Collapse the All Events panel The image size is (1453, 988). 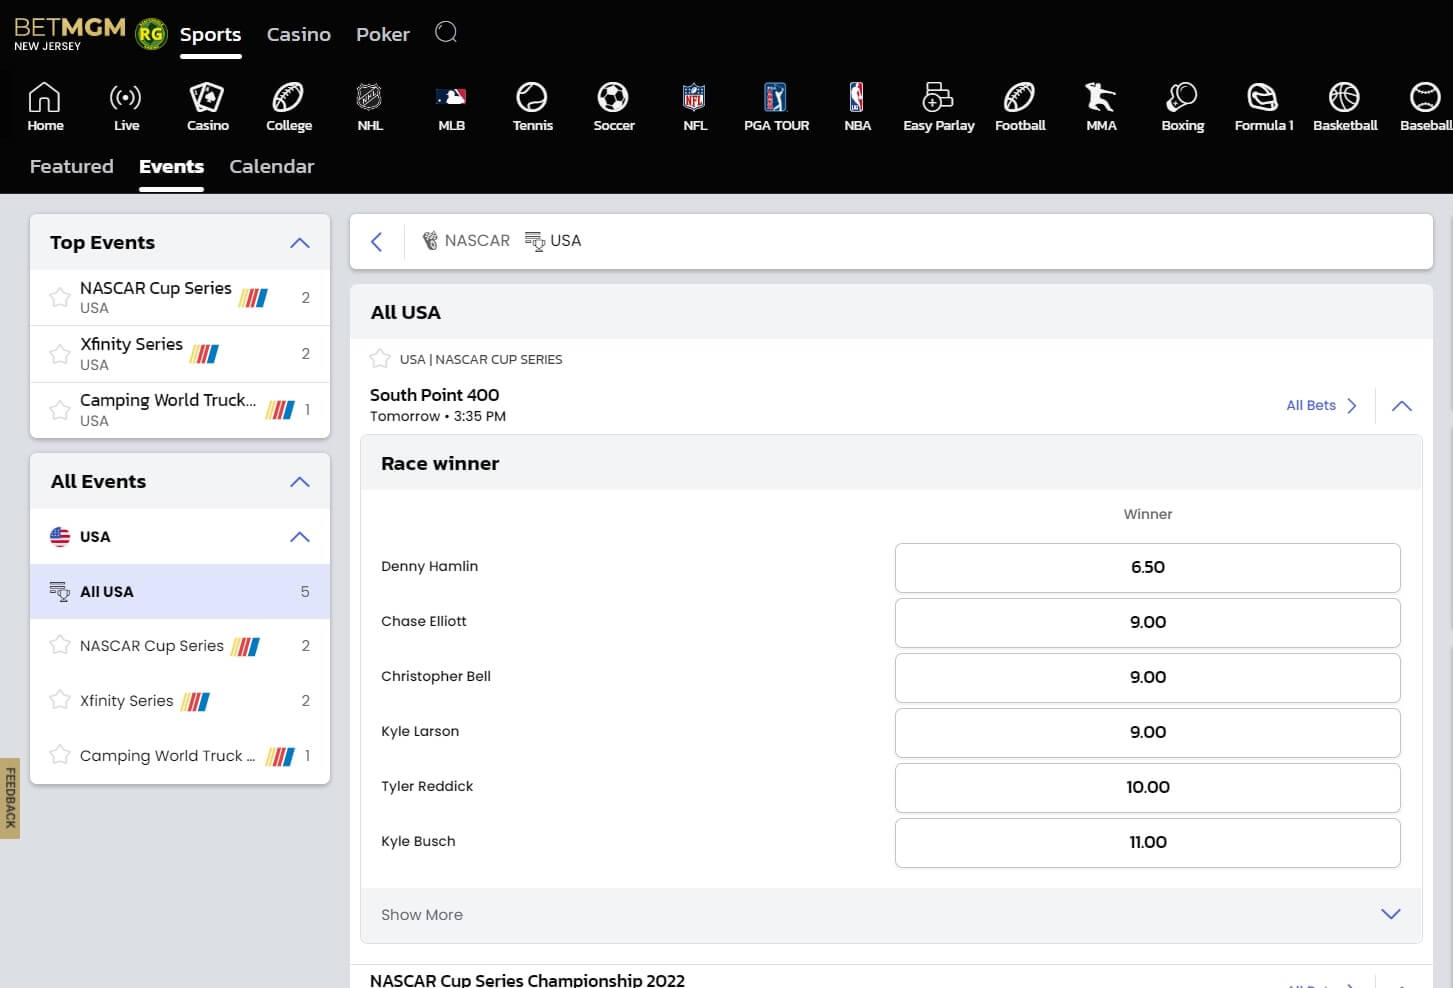(300, 482)
